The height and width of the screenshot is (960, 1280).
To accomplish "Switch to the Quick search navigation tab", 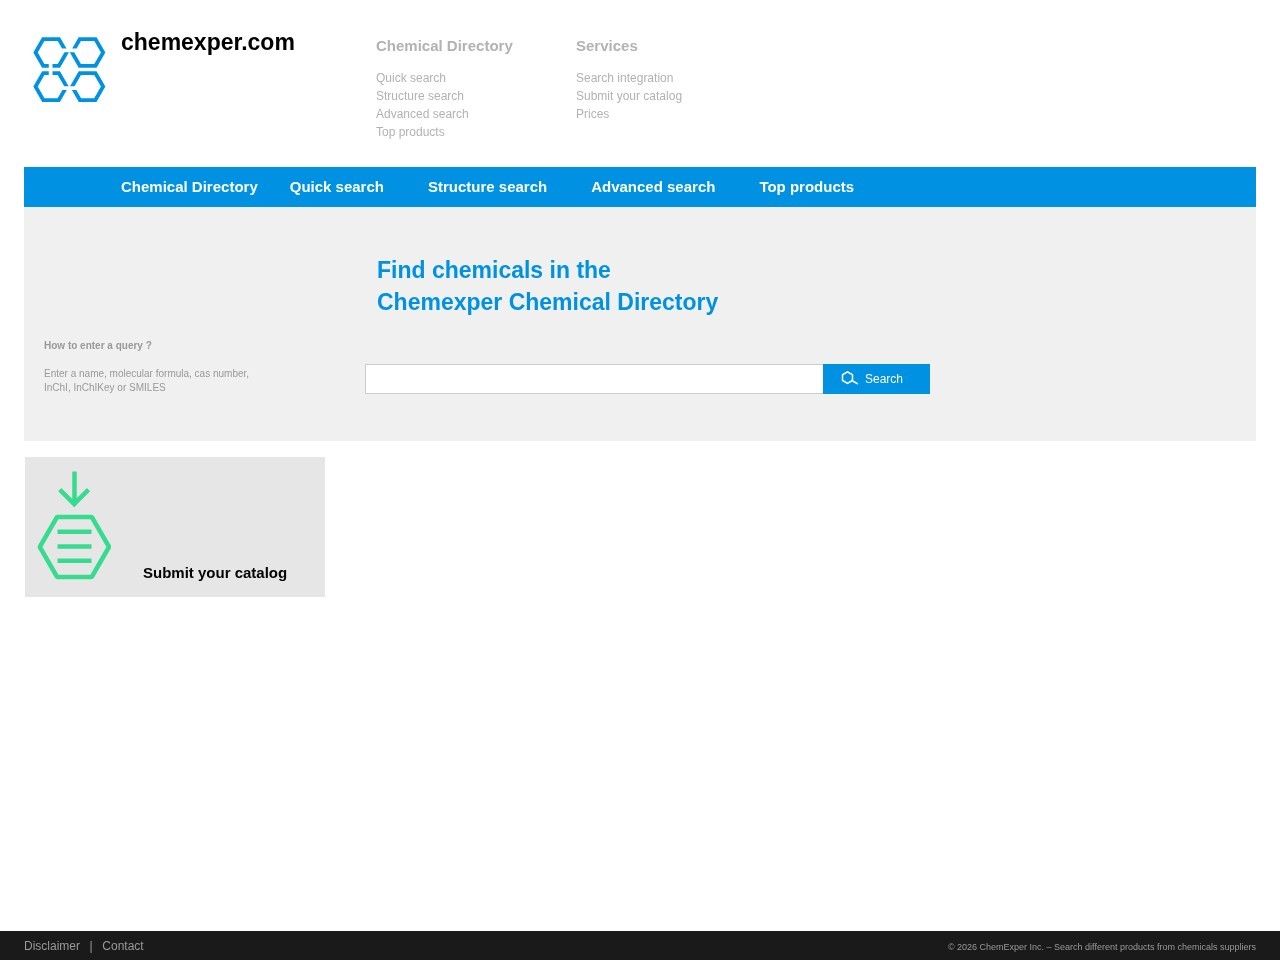I will click(336, 187).
